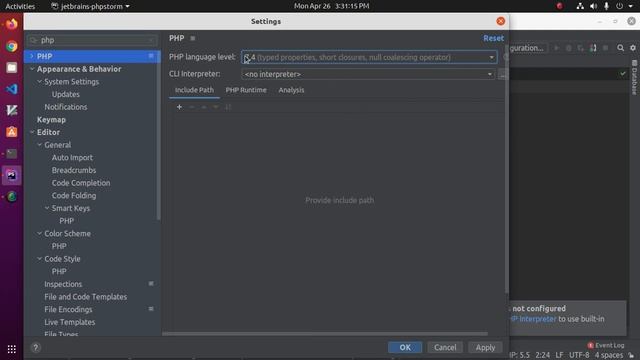Switch to the PHP Runtime tab
This screenshot has width=640, height=360.
246,90
